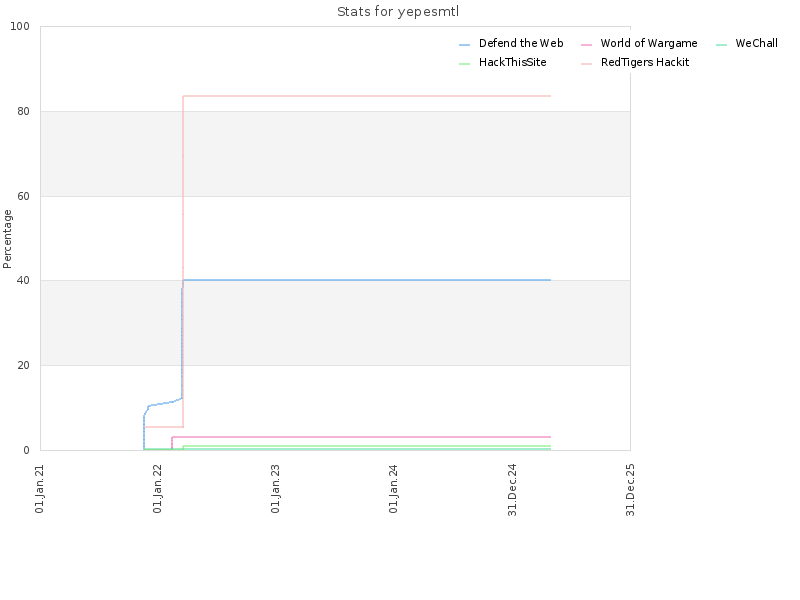Click the blue Defend the Web line at 40

pos(367,280)
